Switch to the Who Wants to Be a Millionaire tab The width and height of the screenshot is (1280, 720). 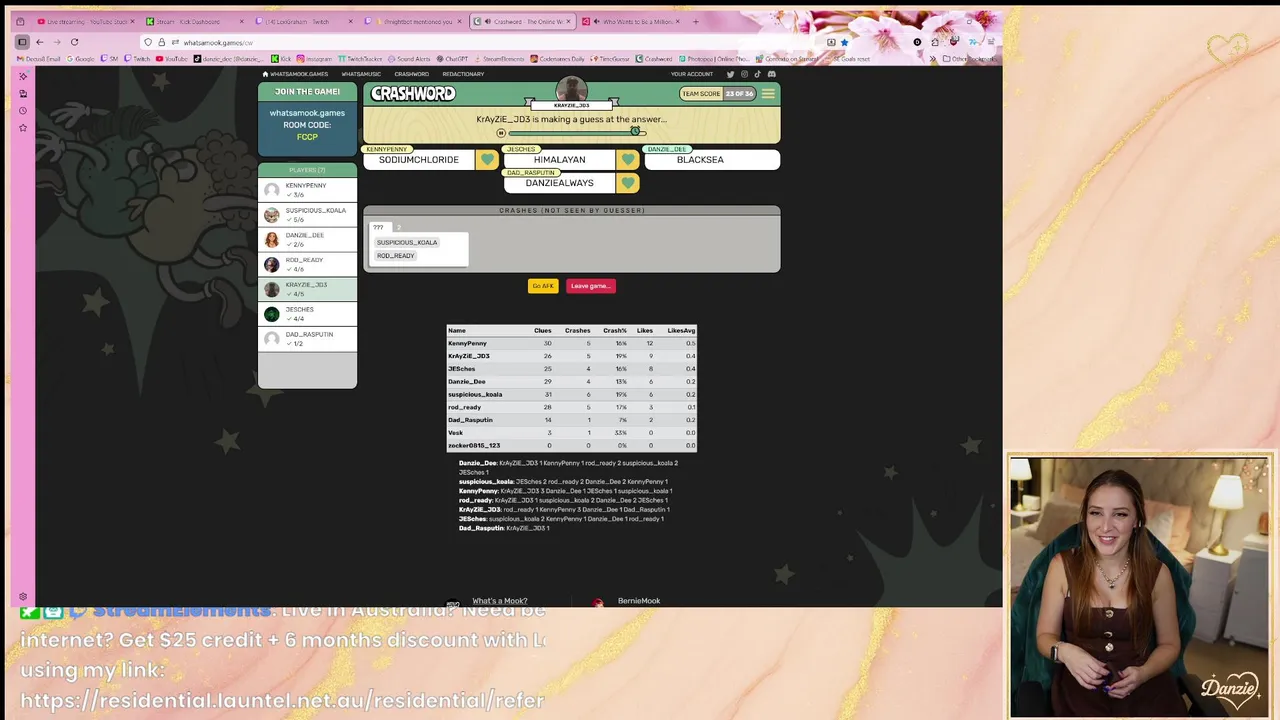(x=631, y=21)
